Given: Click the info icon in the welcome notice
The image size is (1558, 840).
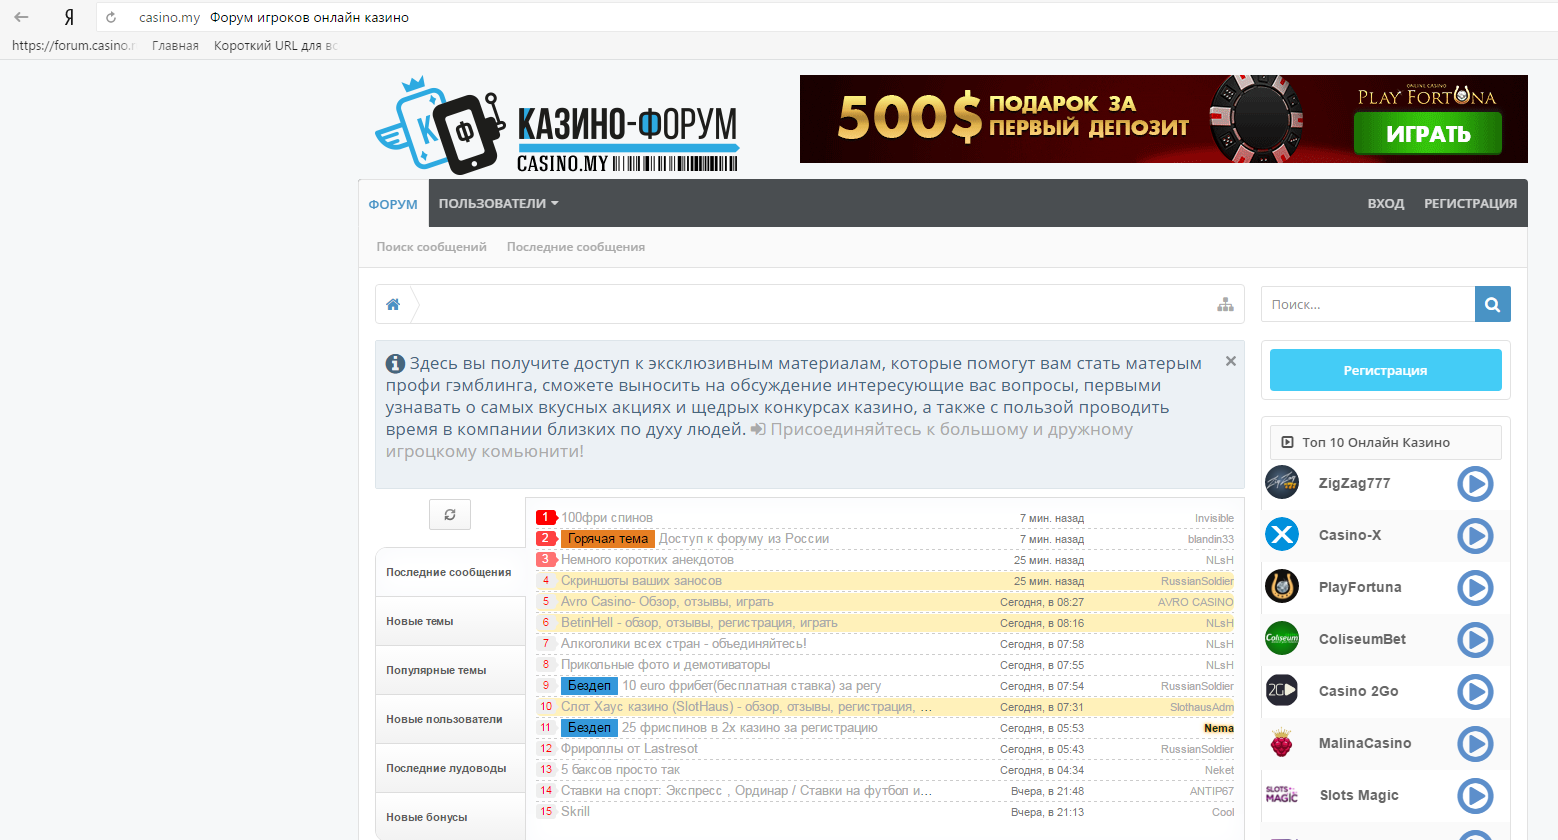Looking at the screenshot, I should [x=395, y=364].
